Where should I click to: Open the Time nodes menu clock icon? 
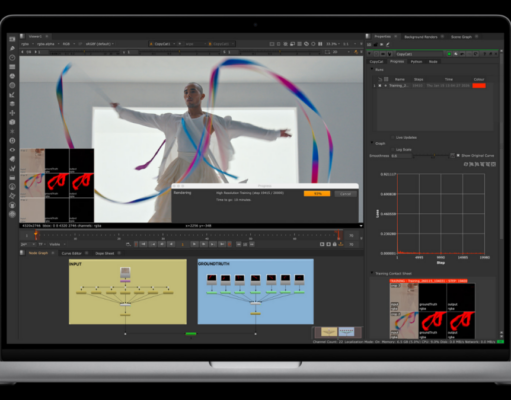(12, 58)
